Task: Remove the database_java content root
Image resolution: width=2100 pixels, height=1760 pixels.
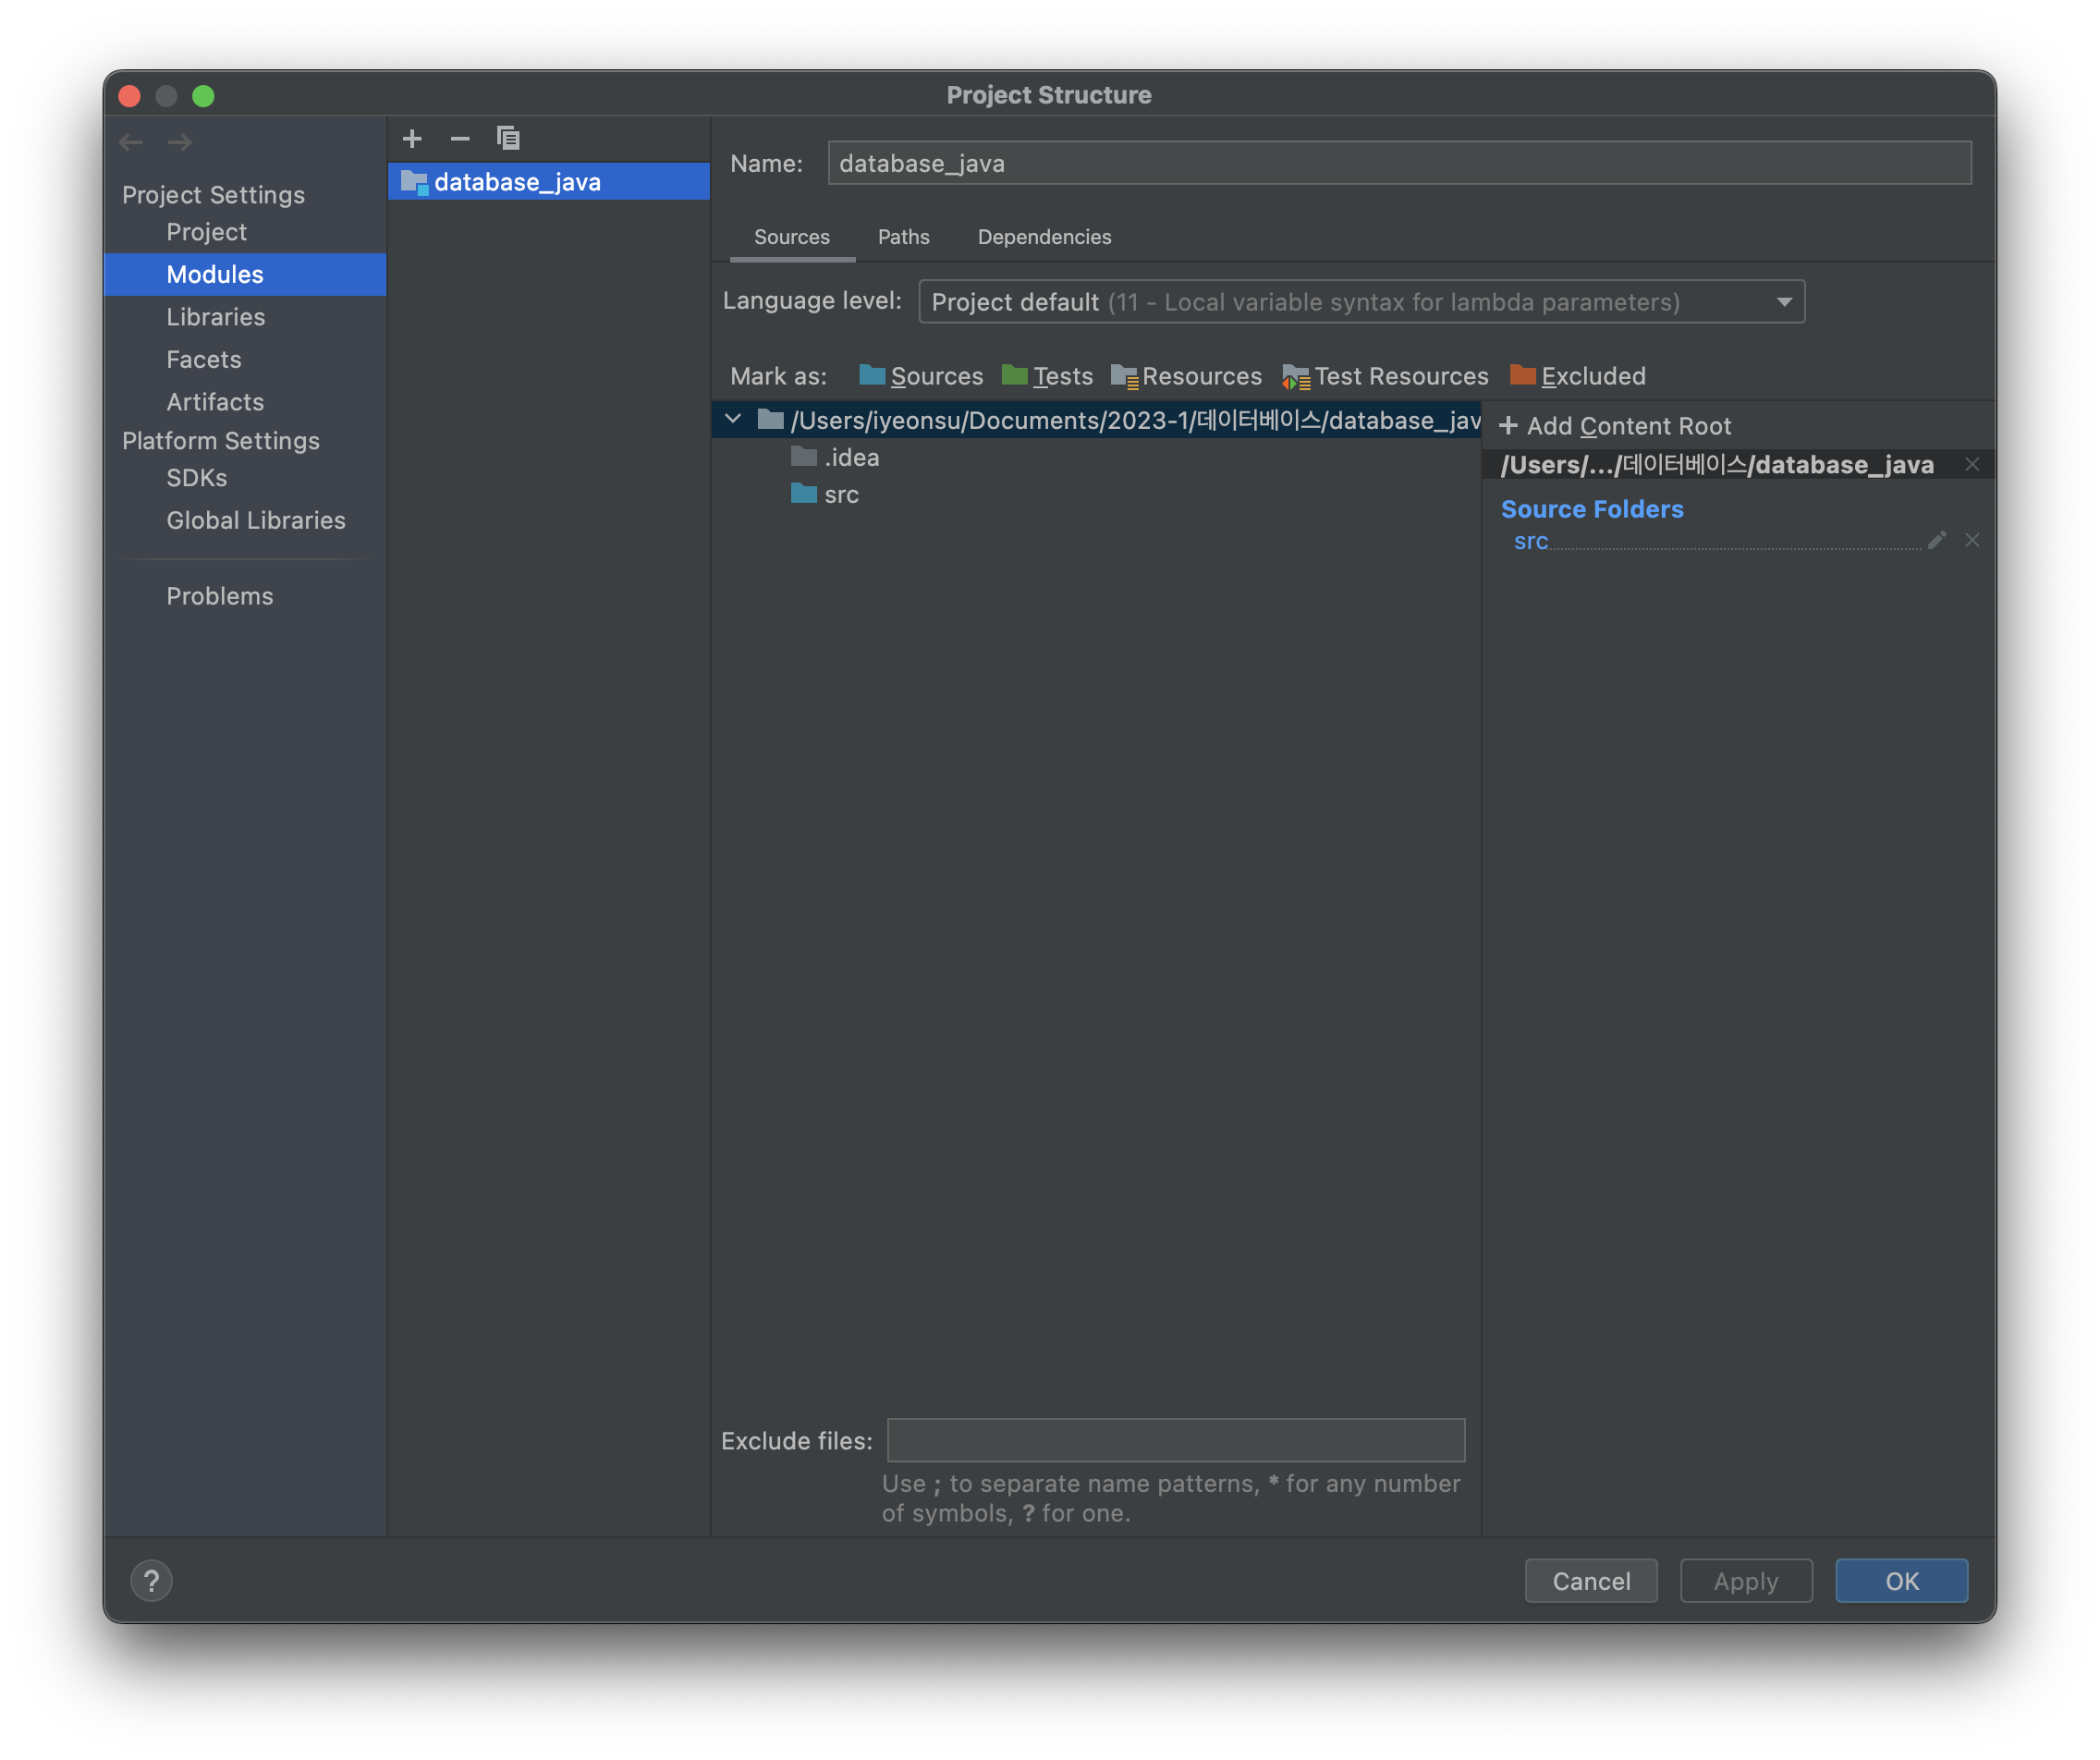Action: coord(1972,464)
